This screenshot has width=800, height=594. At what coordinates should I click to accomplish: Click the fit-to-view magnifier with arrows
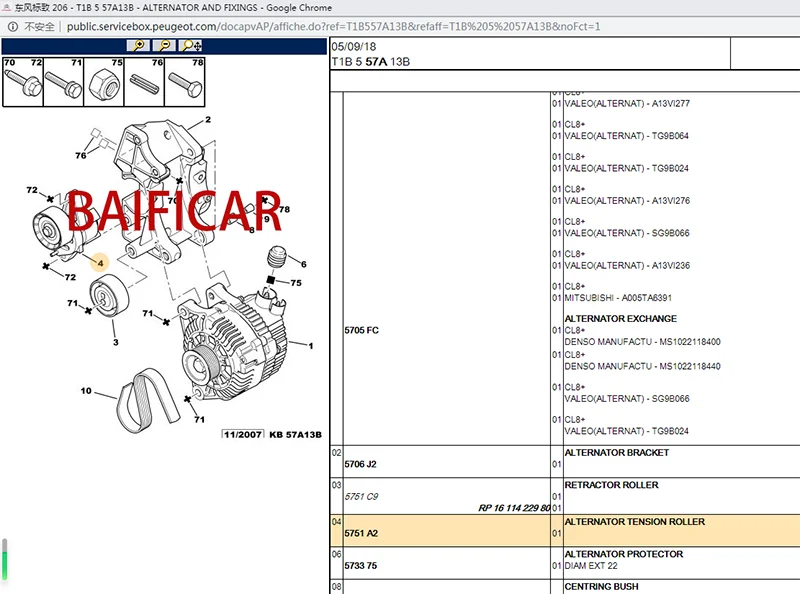point(191,45)
